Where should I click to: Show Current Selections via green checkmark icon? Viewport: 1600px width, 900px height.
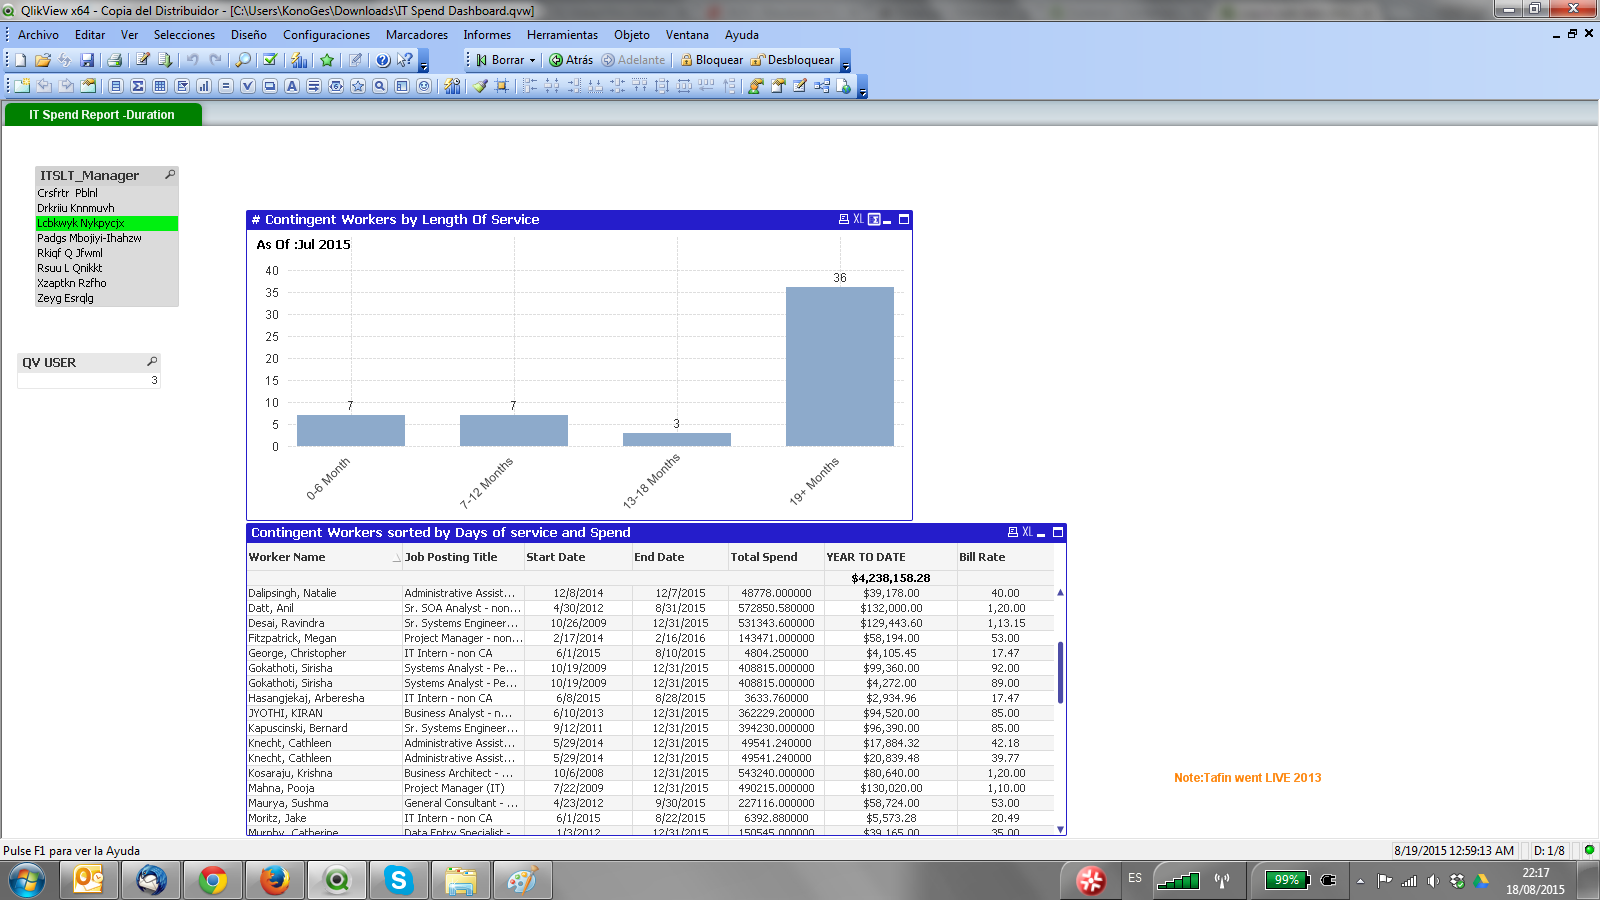coord(270,60)
